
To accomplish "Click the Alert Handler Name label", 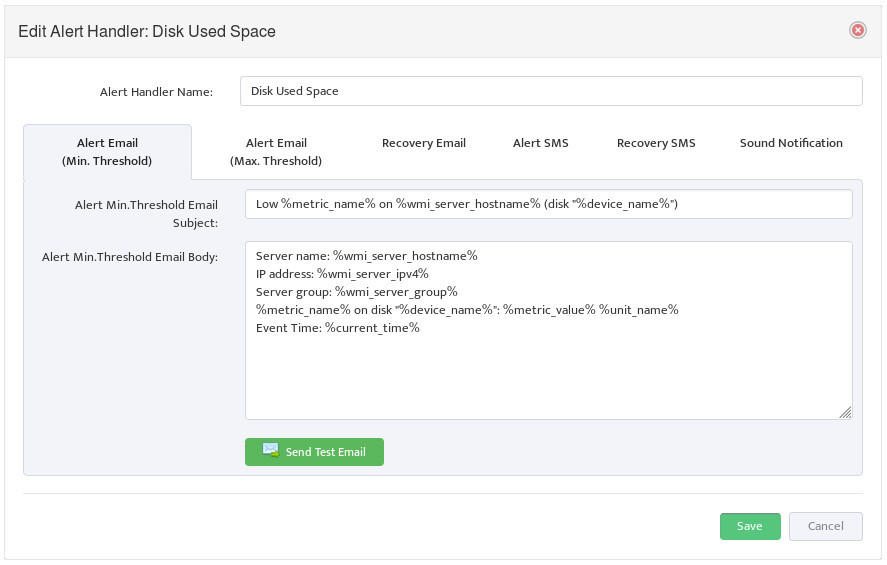I will (x=156, y=92).
